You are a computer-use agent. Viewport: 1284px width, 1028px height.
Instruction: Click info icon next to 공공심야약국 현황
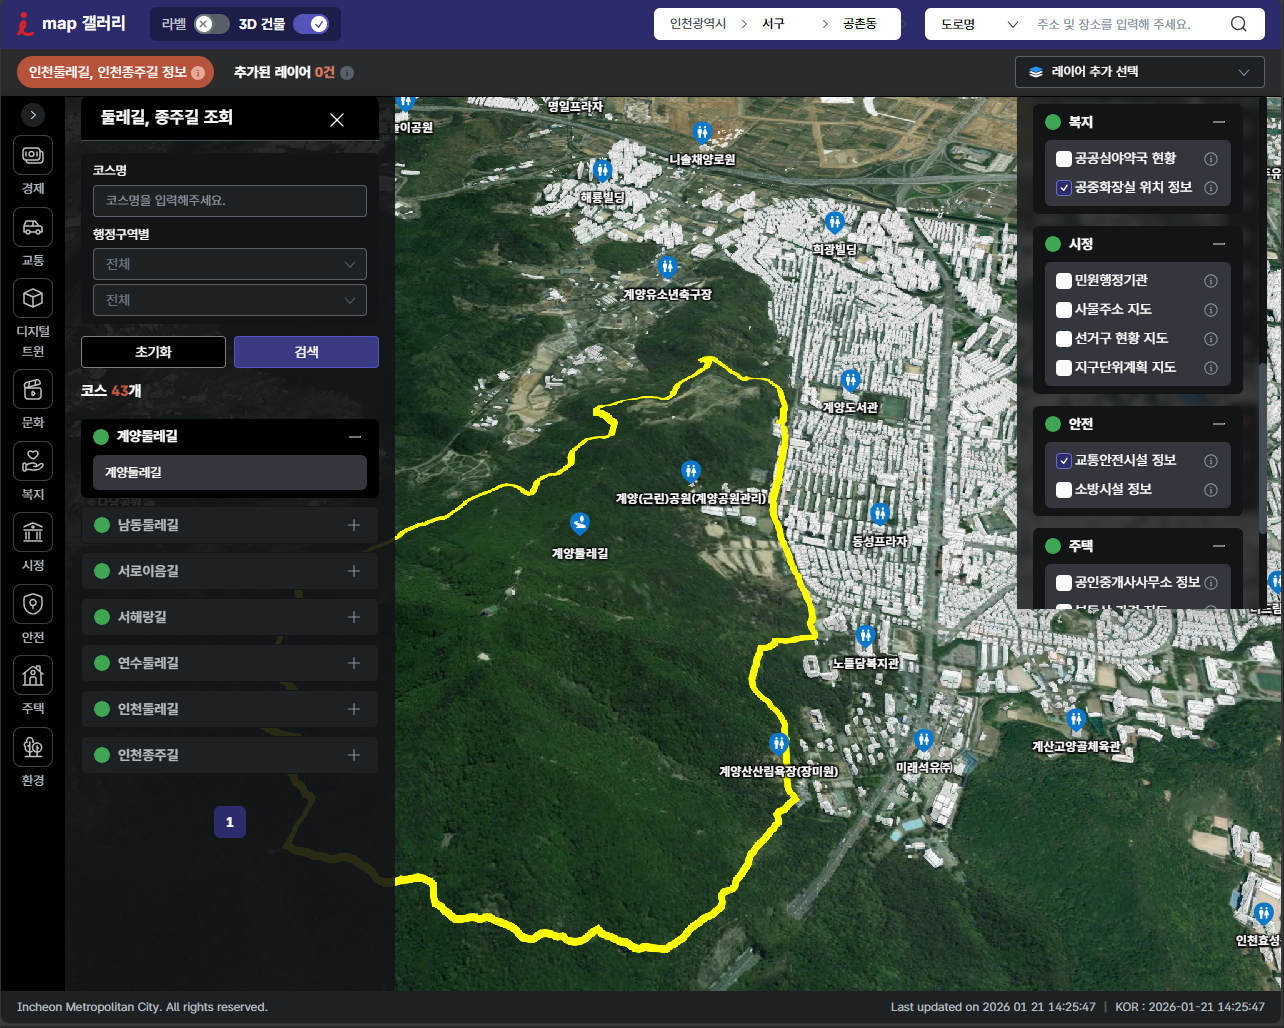coord(1210,159)
